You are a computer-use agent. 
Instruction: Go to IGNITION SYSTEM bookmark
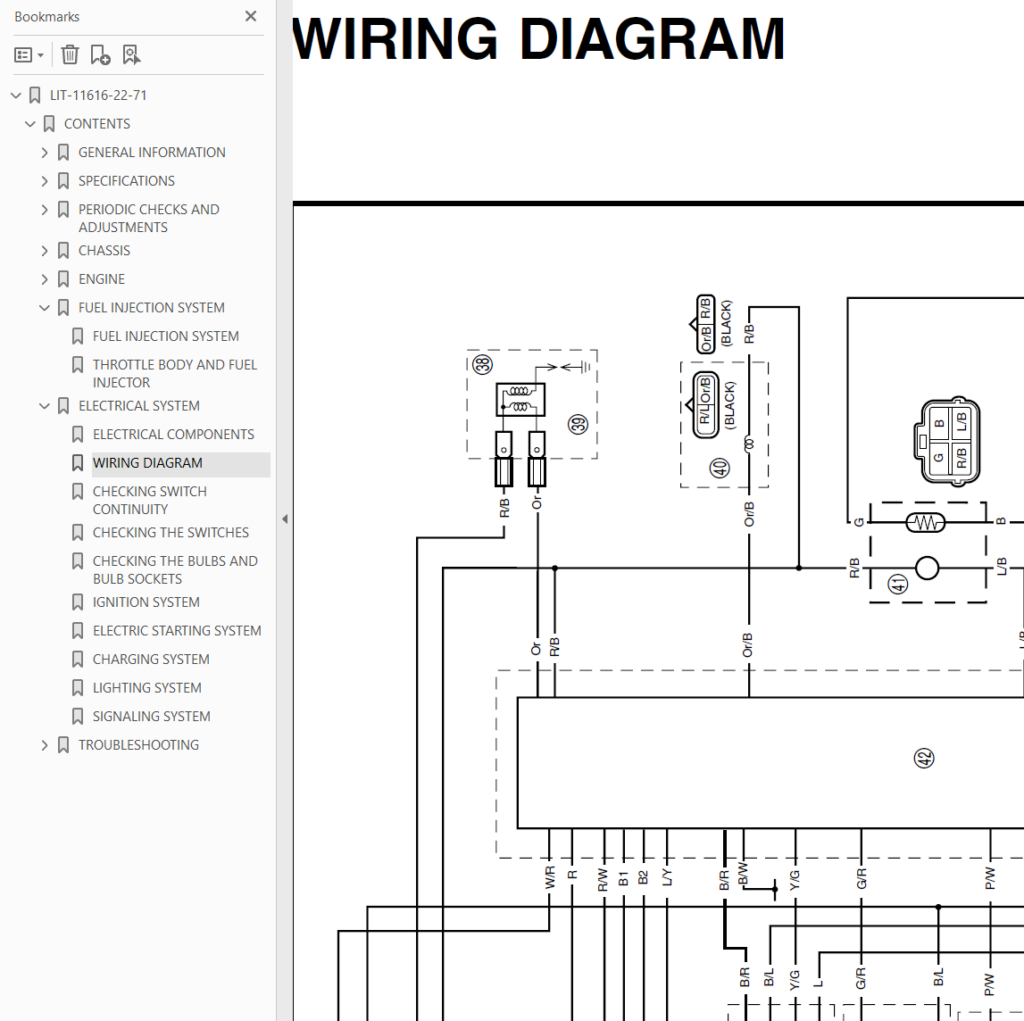pyautogui.click(x=146, y=602)
